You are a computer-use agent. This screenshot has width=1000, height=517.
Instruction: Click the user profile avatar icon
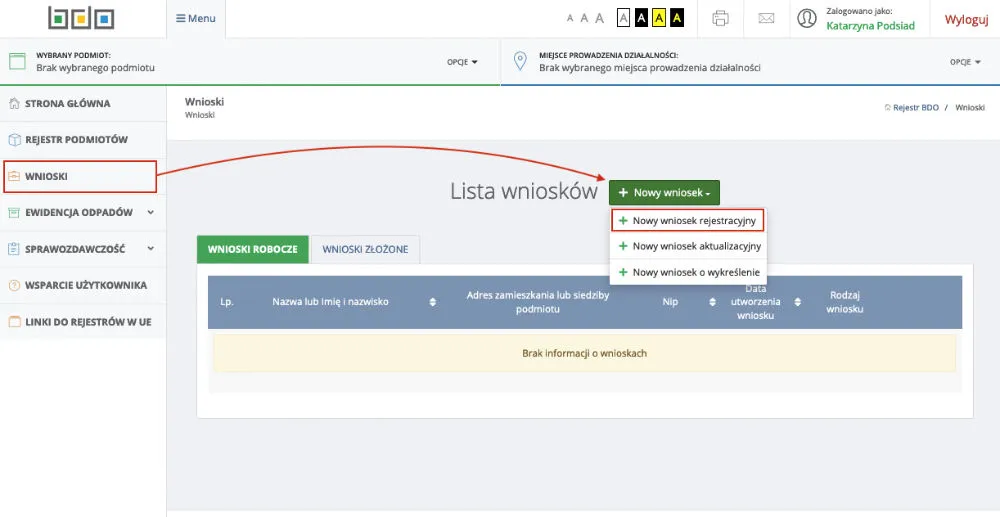tap(807, 18)
